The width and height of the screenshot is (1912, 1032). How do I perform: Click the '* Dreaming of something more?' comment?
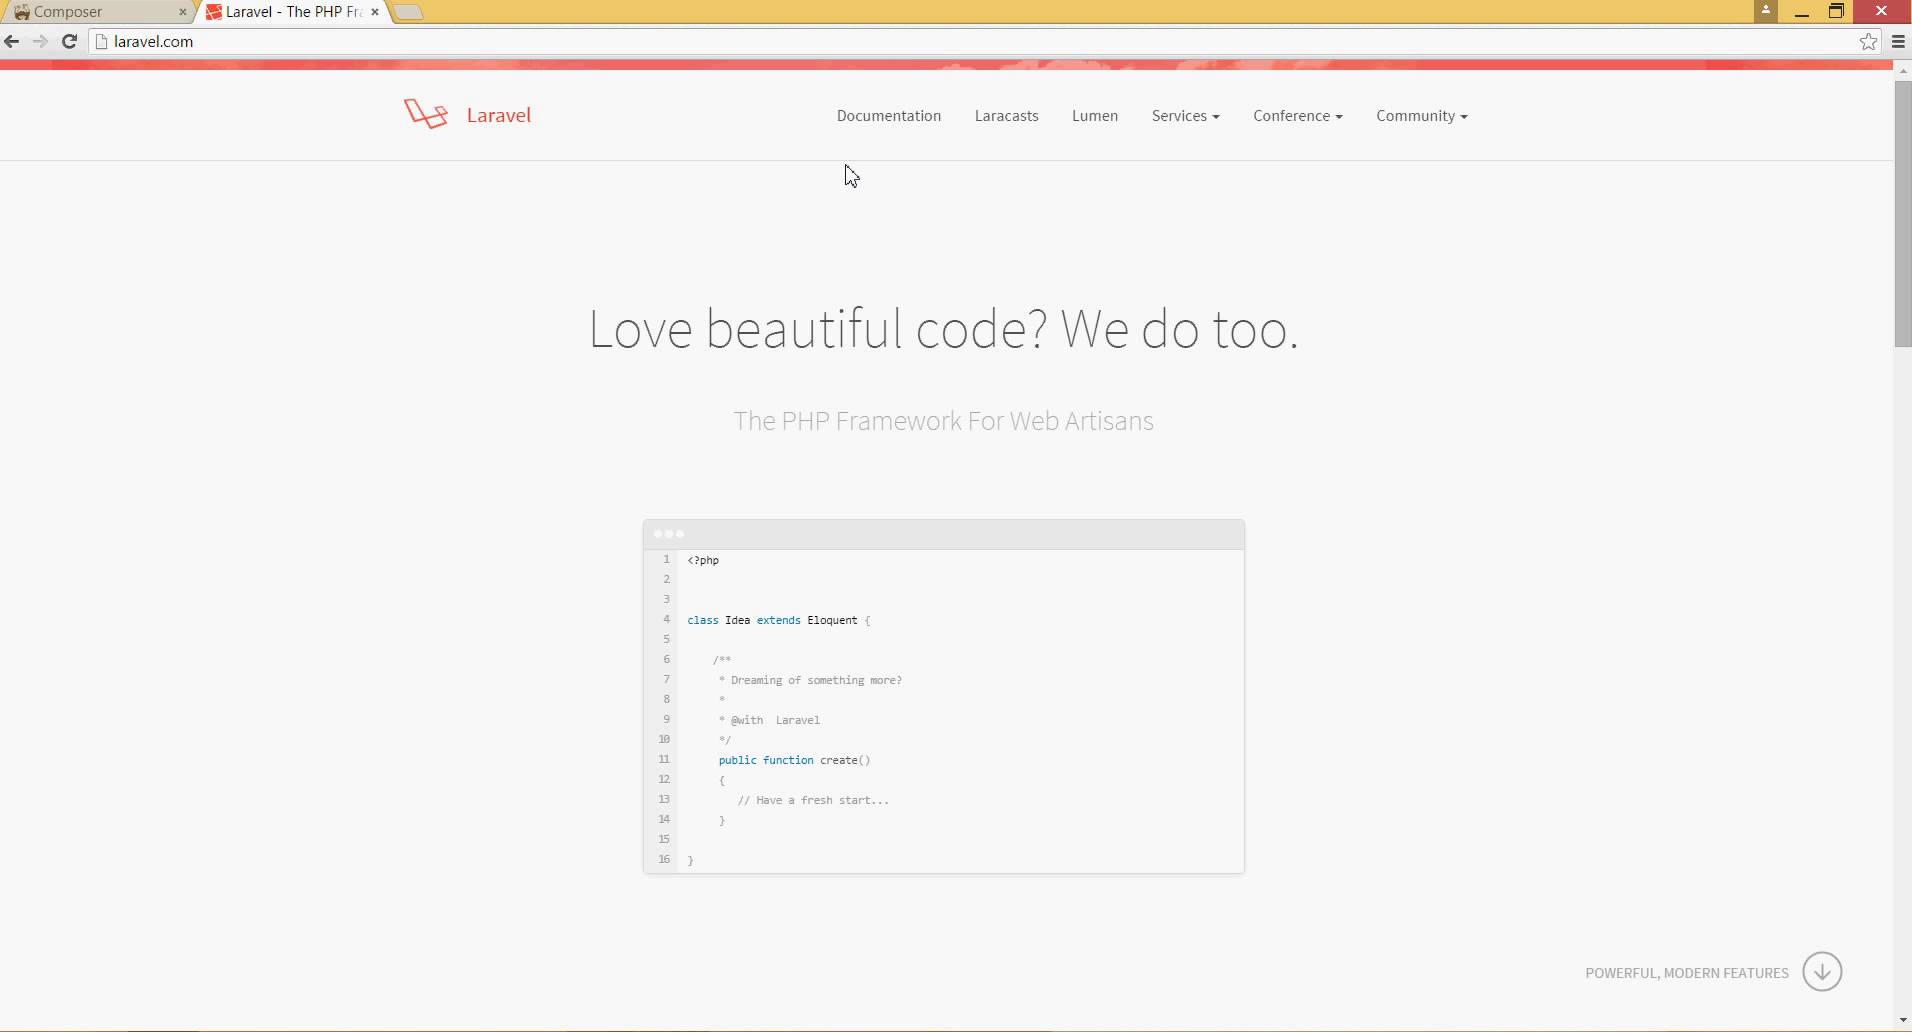(810, 680)
